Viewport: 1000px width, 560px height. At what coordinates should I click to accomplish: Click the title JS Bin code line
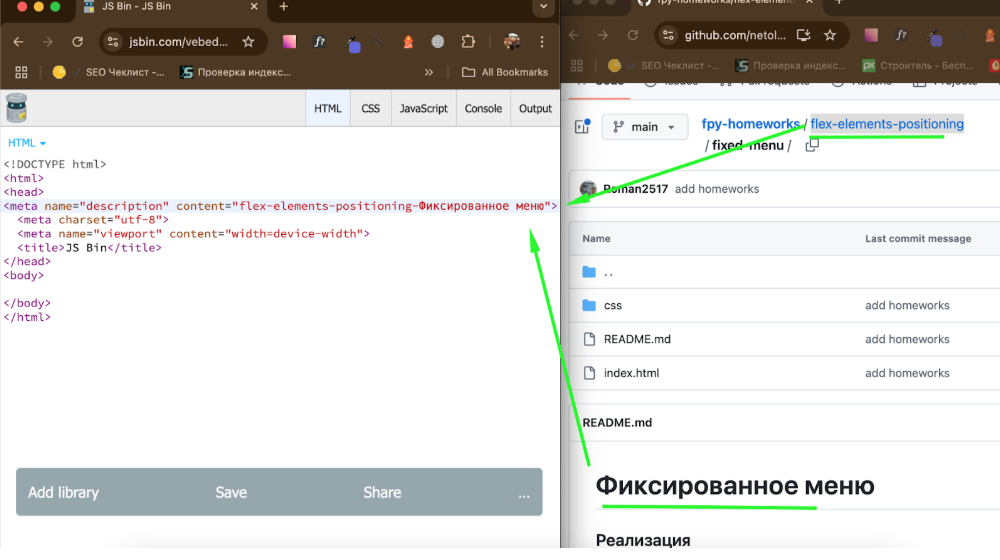tap(89, 247)
